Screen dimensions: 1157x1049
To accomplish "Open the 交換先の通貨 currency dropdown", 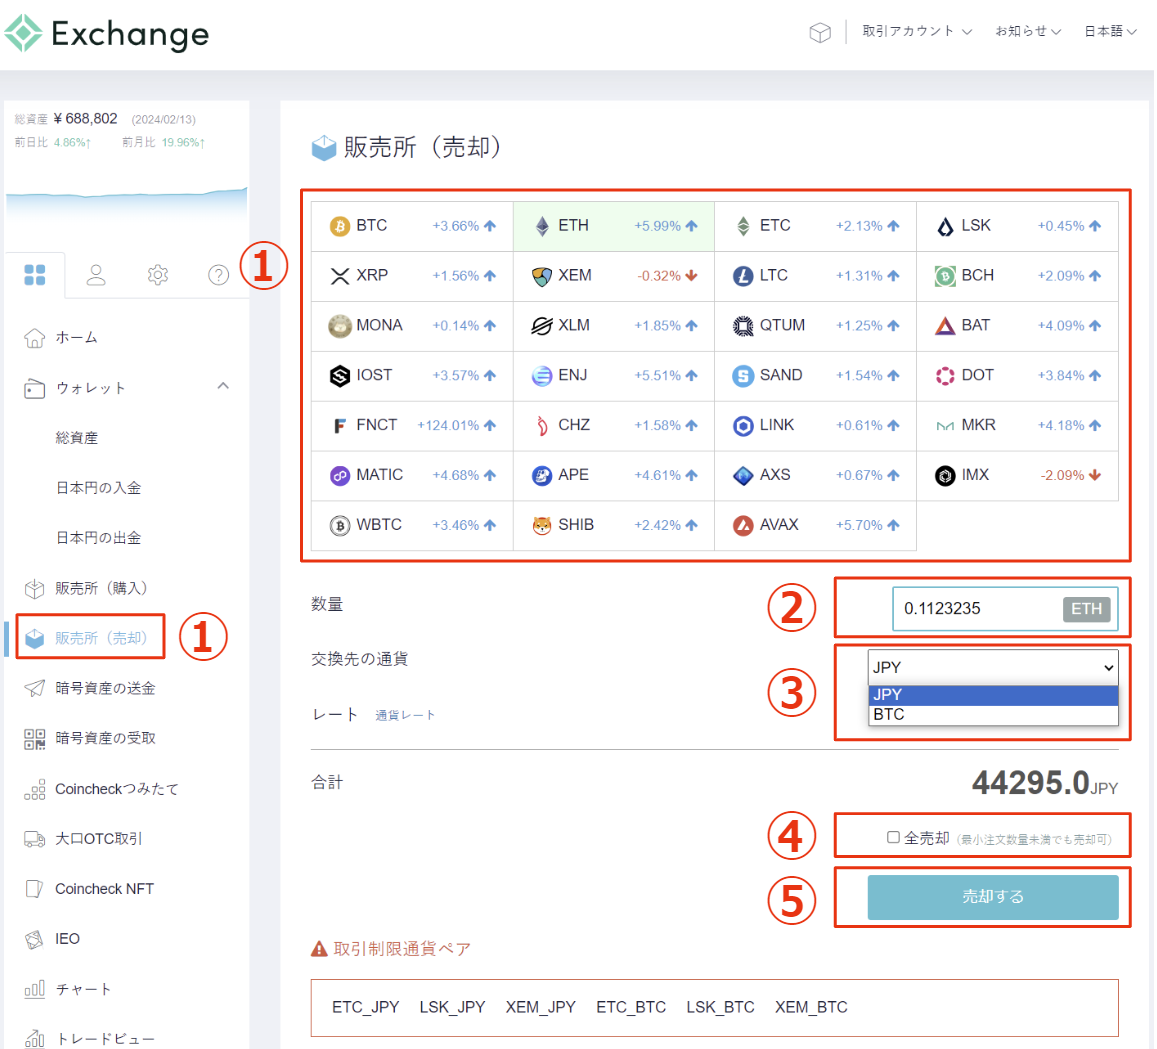I will (993, 667).
